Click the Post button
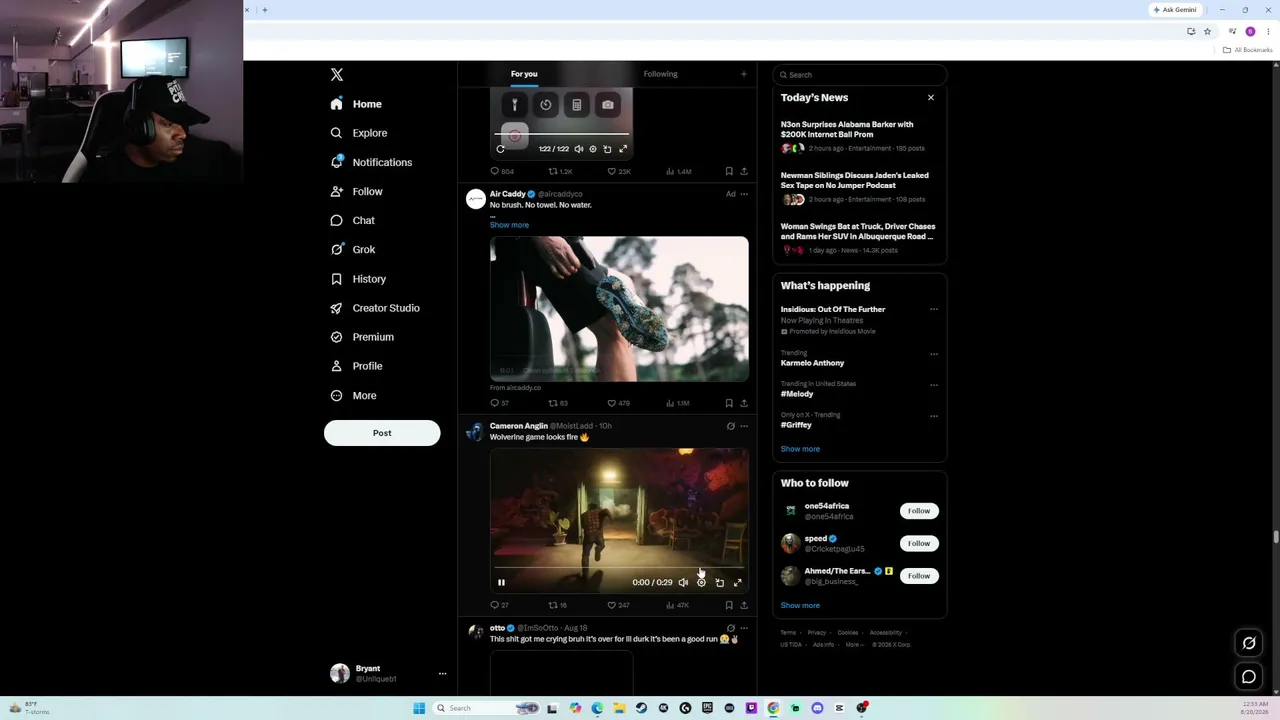Image resolution: width=1280 pixels, height=720 pixels. tap(382, 433)
